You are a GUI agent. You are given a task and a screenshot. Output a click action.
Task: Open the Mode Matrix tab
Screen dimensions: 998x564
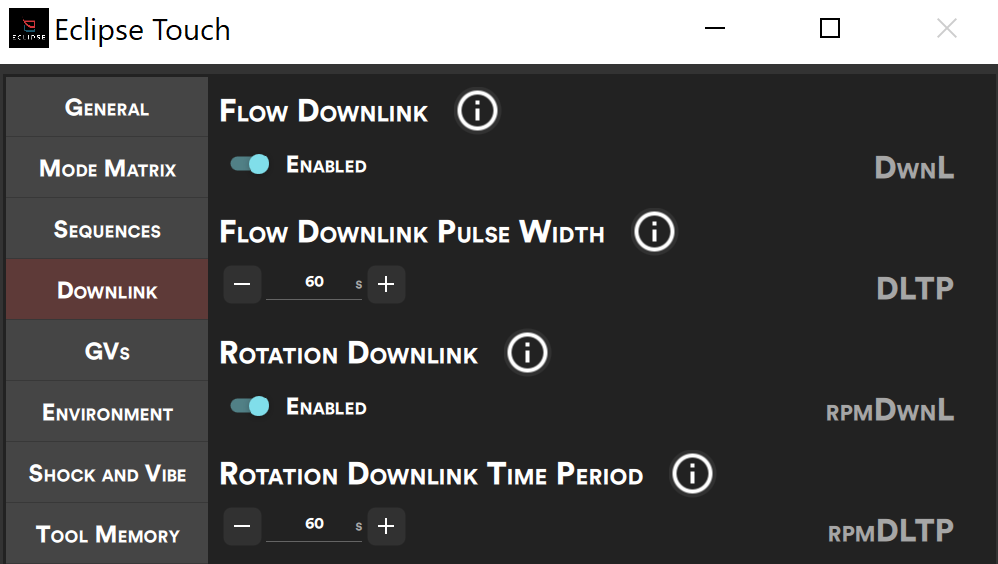point(107,169)
